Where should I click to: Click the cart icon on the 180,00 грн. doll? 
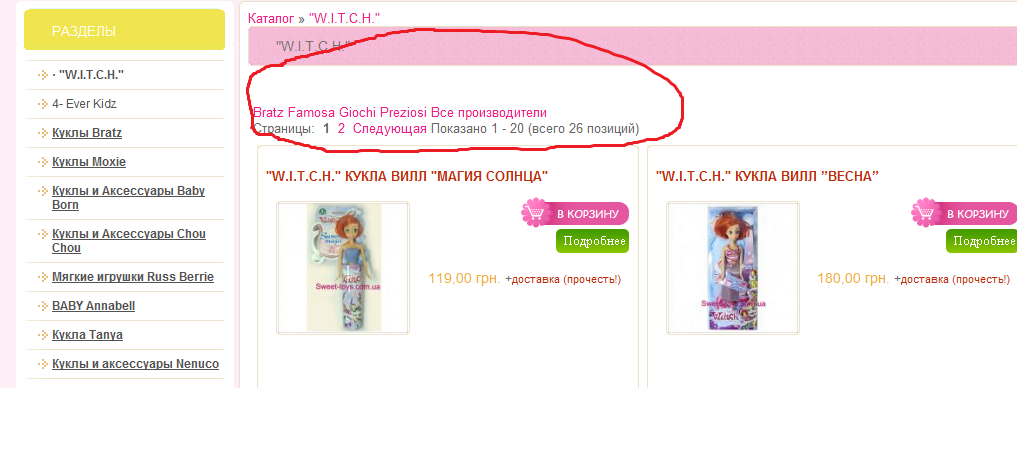pos(926,212)
